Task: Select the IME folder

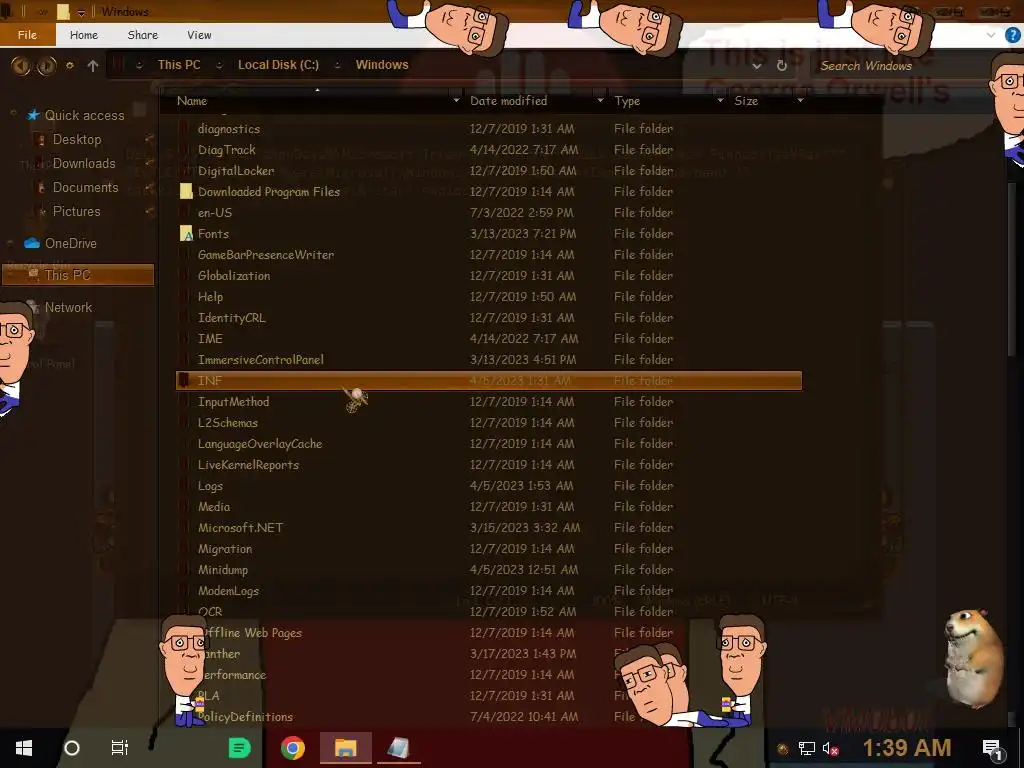Action: 210,338
